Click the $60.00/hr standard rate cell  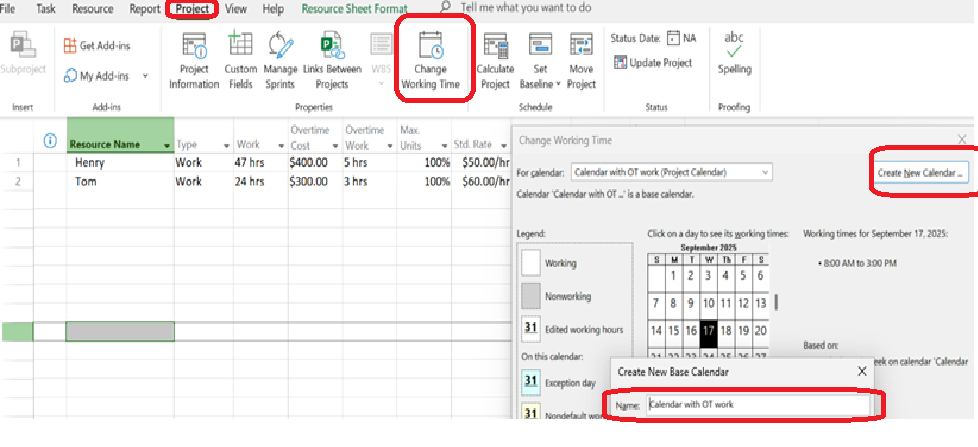tap(481, 181)
